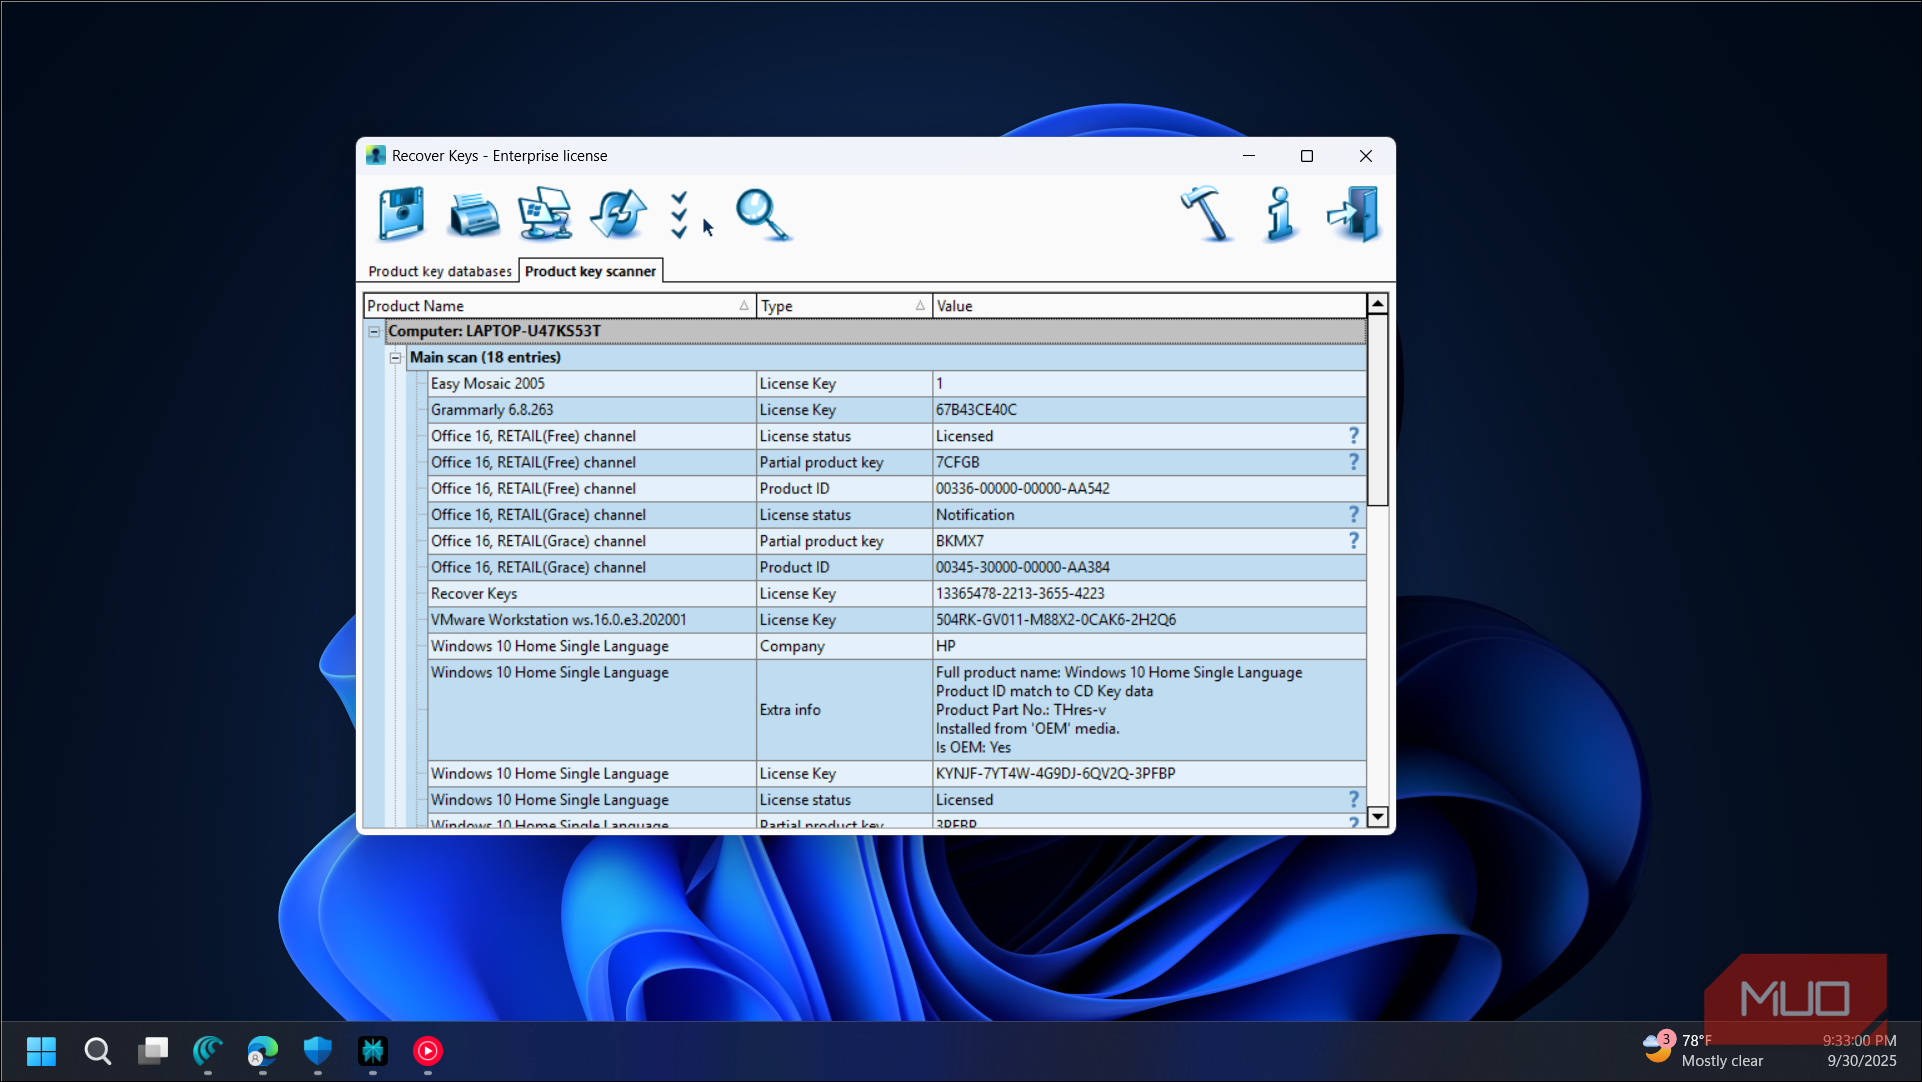Click the Save floppy disk icon
The image size is (1922, 1082).
(x=401, y=214)
